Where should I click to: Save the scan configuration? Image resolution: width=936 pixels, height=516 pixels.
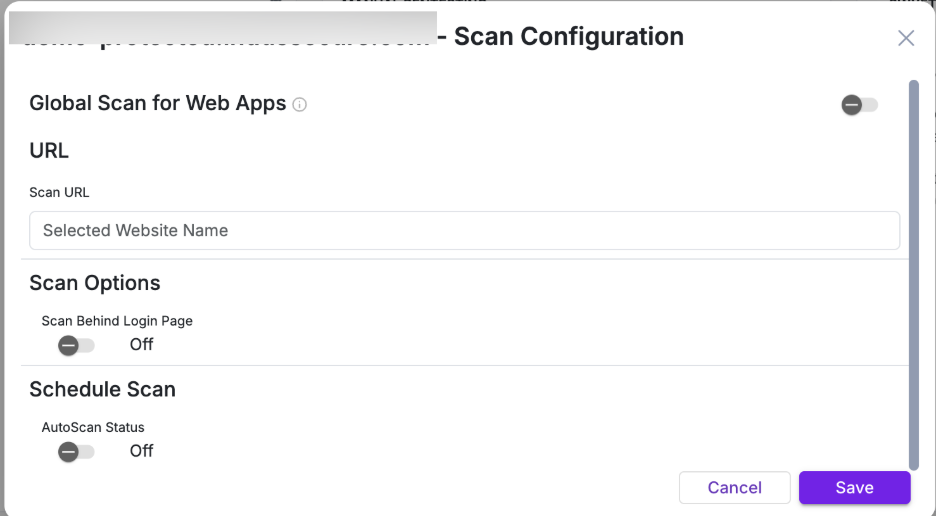tap(854, 487)
